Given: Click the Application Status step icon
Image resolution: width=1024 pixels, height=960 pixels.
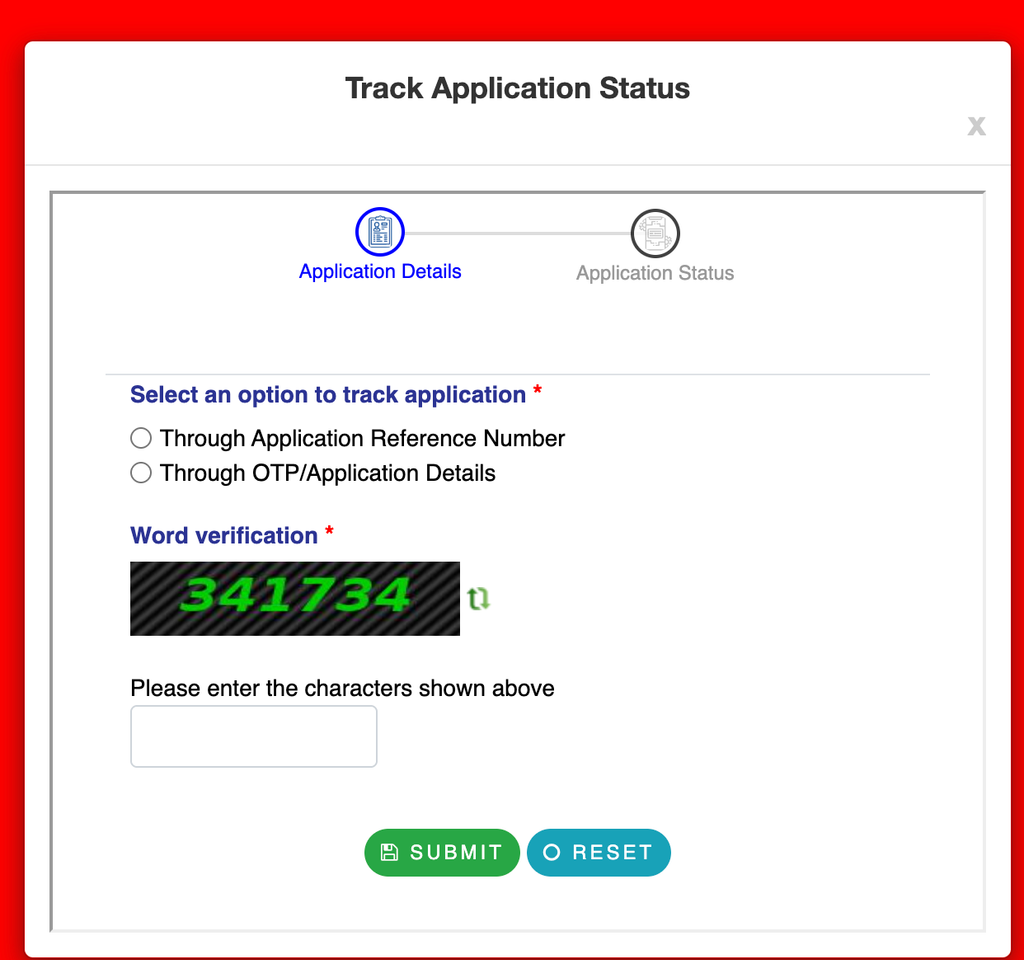Looking at the screenshot, I should (x=655, y=233).
